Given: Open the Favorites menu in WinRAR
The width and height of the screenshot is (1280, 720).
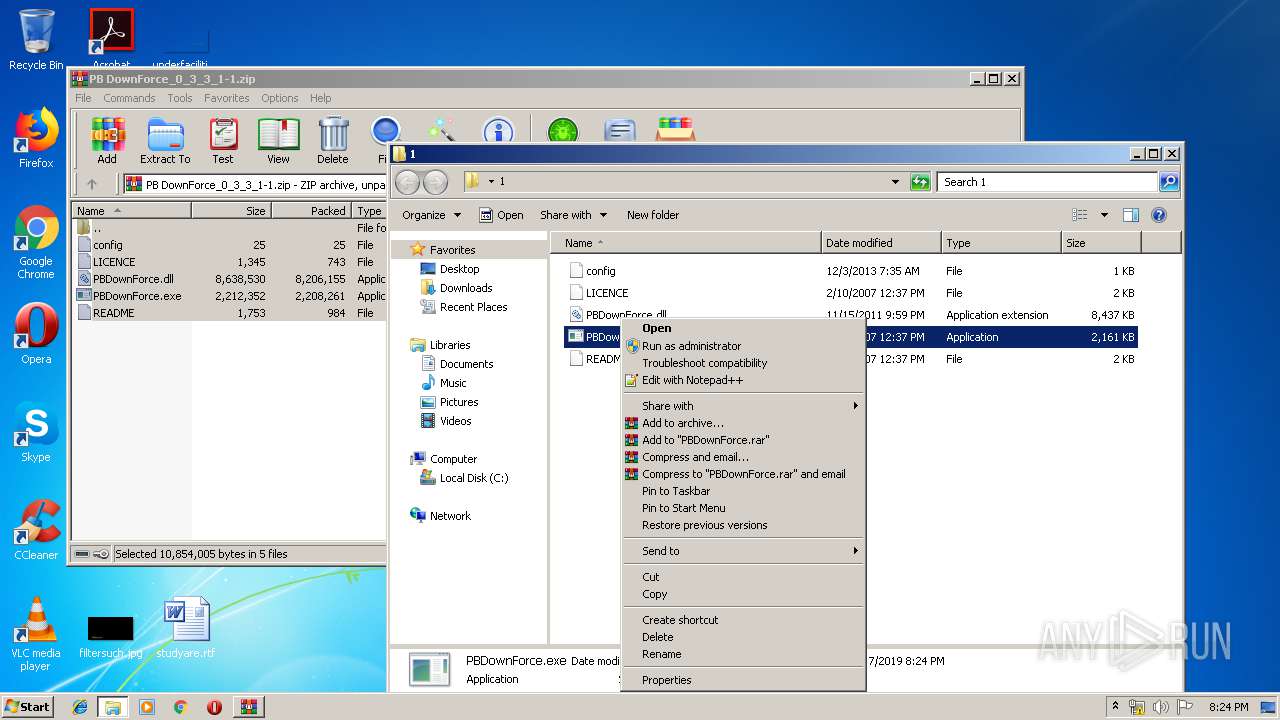Looking at the screenshot, I should tap(227, 98).
